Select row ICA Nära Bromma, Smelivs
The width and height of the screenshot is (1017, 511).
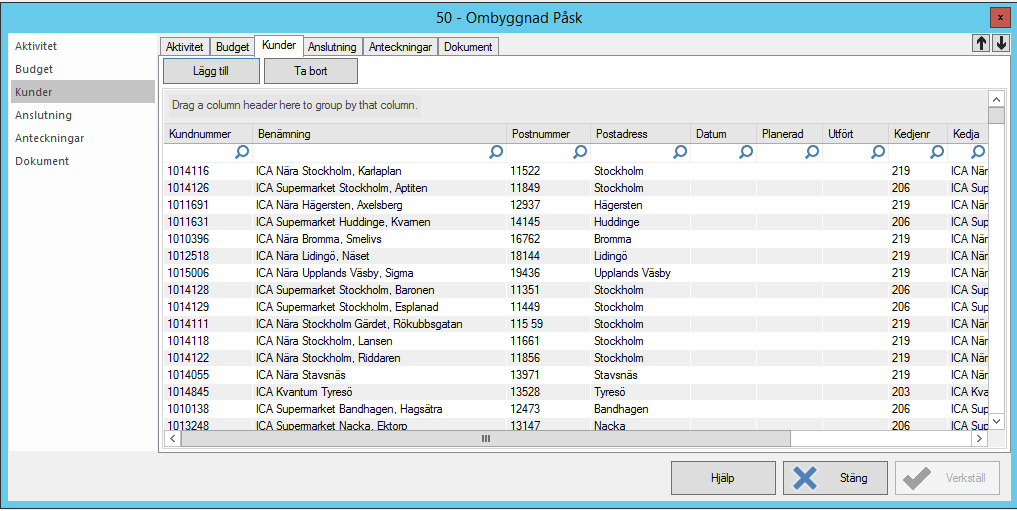576,239
